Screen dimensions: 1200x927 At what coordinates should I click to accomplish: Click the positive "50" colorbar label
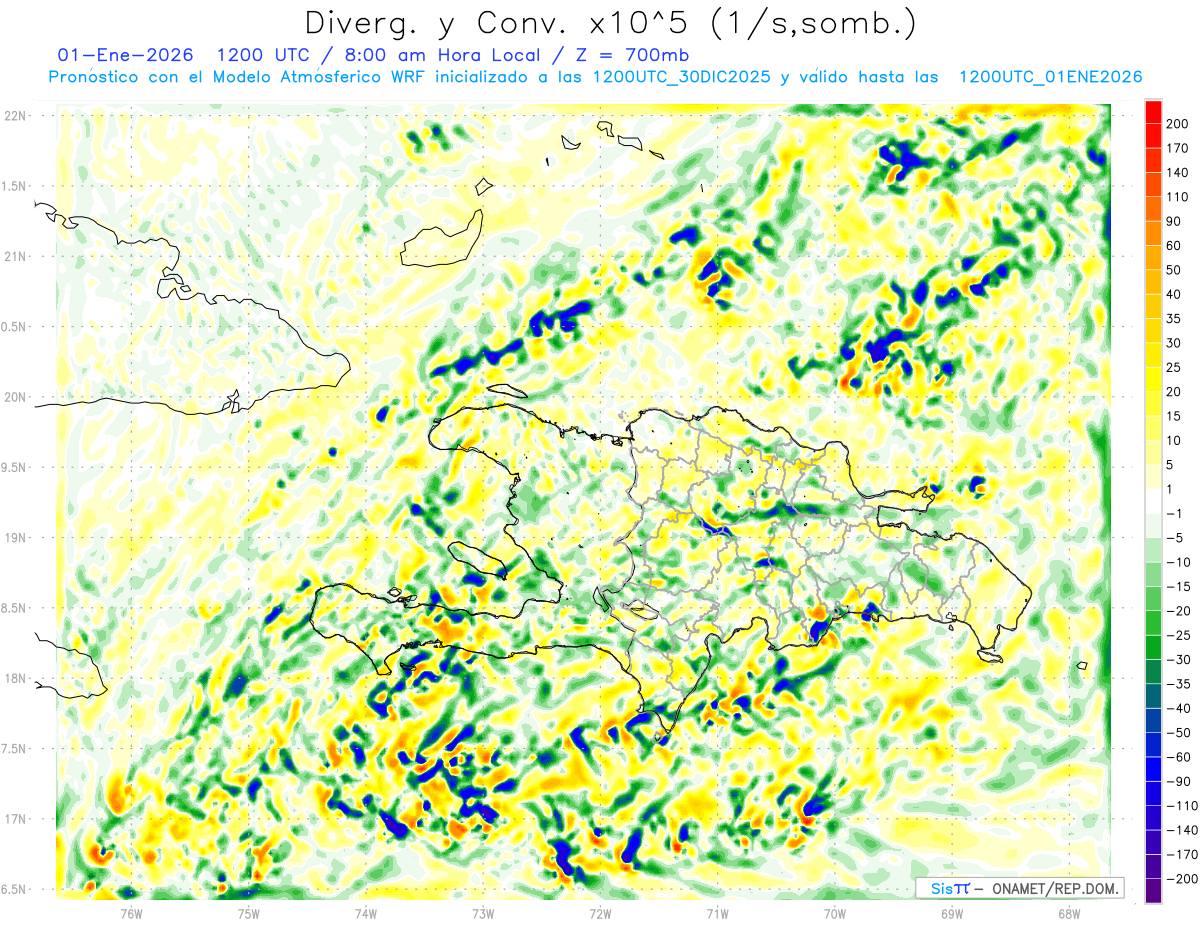(1175, 270)
